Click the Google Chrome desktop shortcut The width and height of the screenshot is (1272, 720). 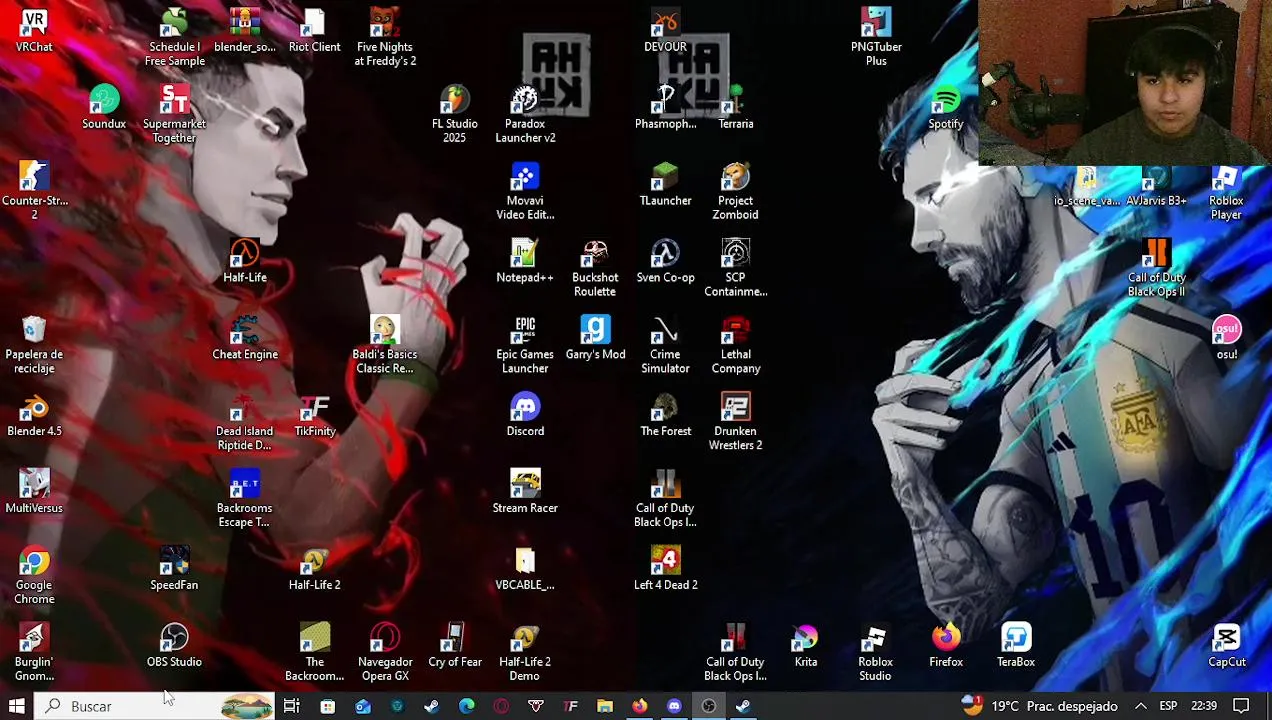click(34, 577)
